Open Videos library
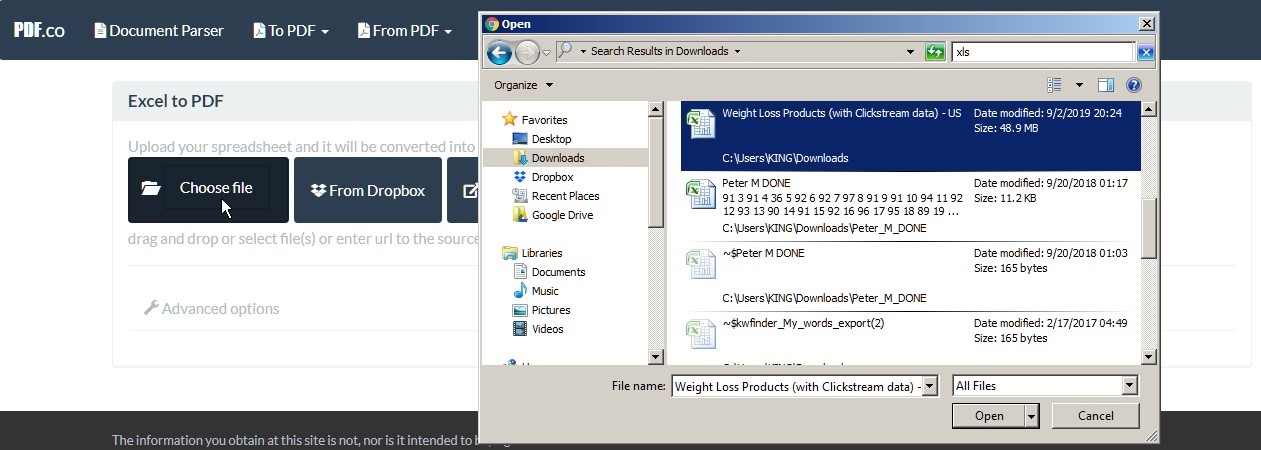 pos(548,329)
